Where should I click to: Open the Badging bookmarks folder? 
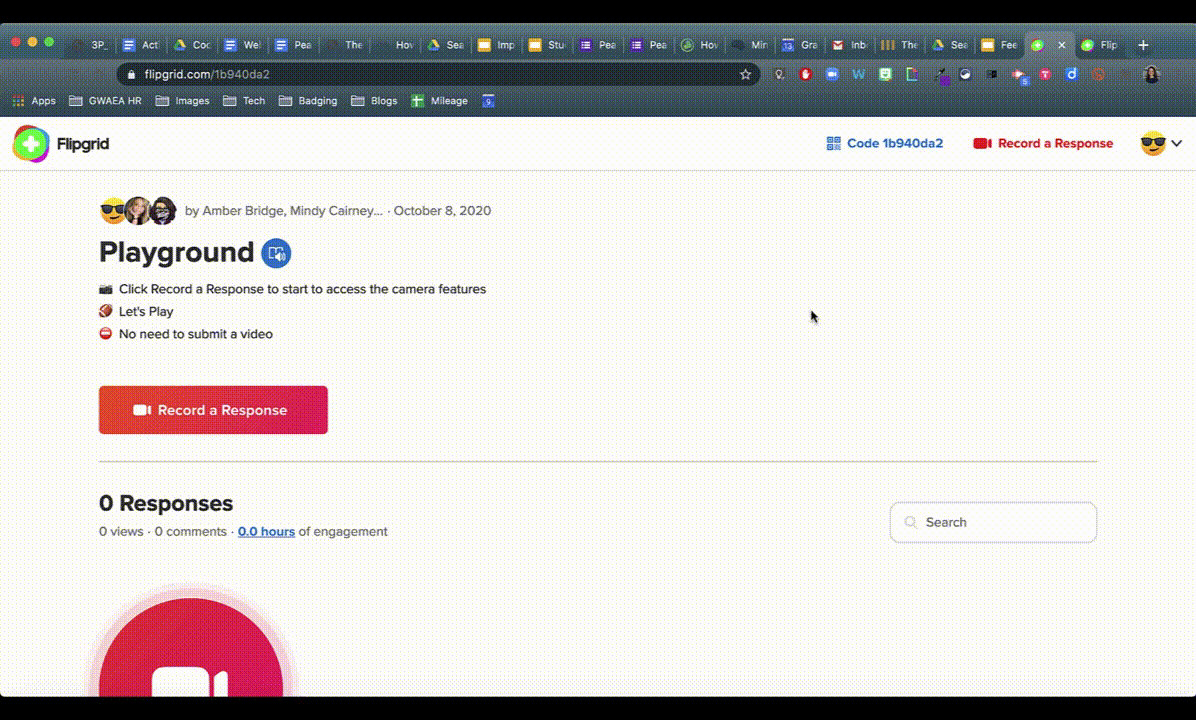click(308, 101)
